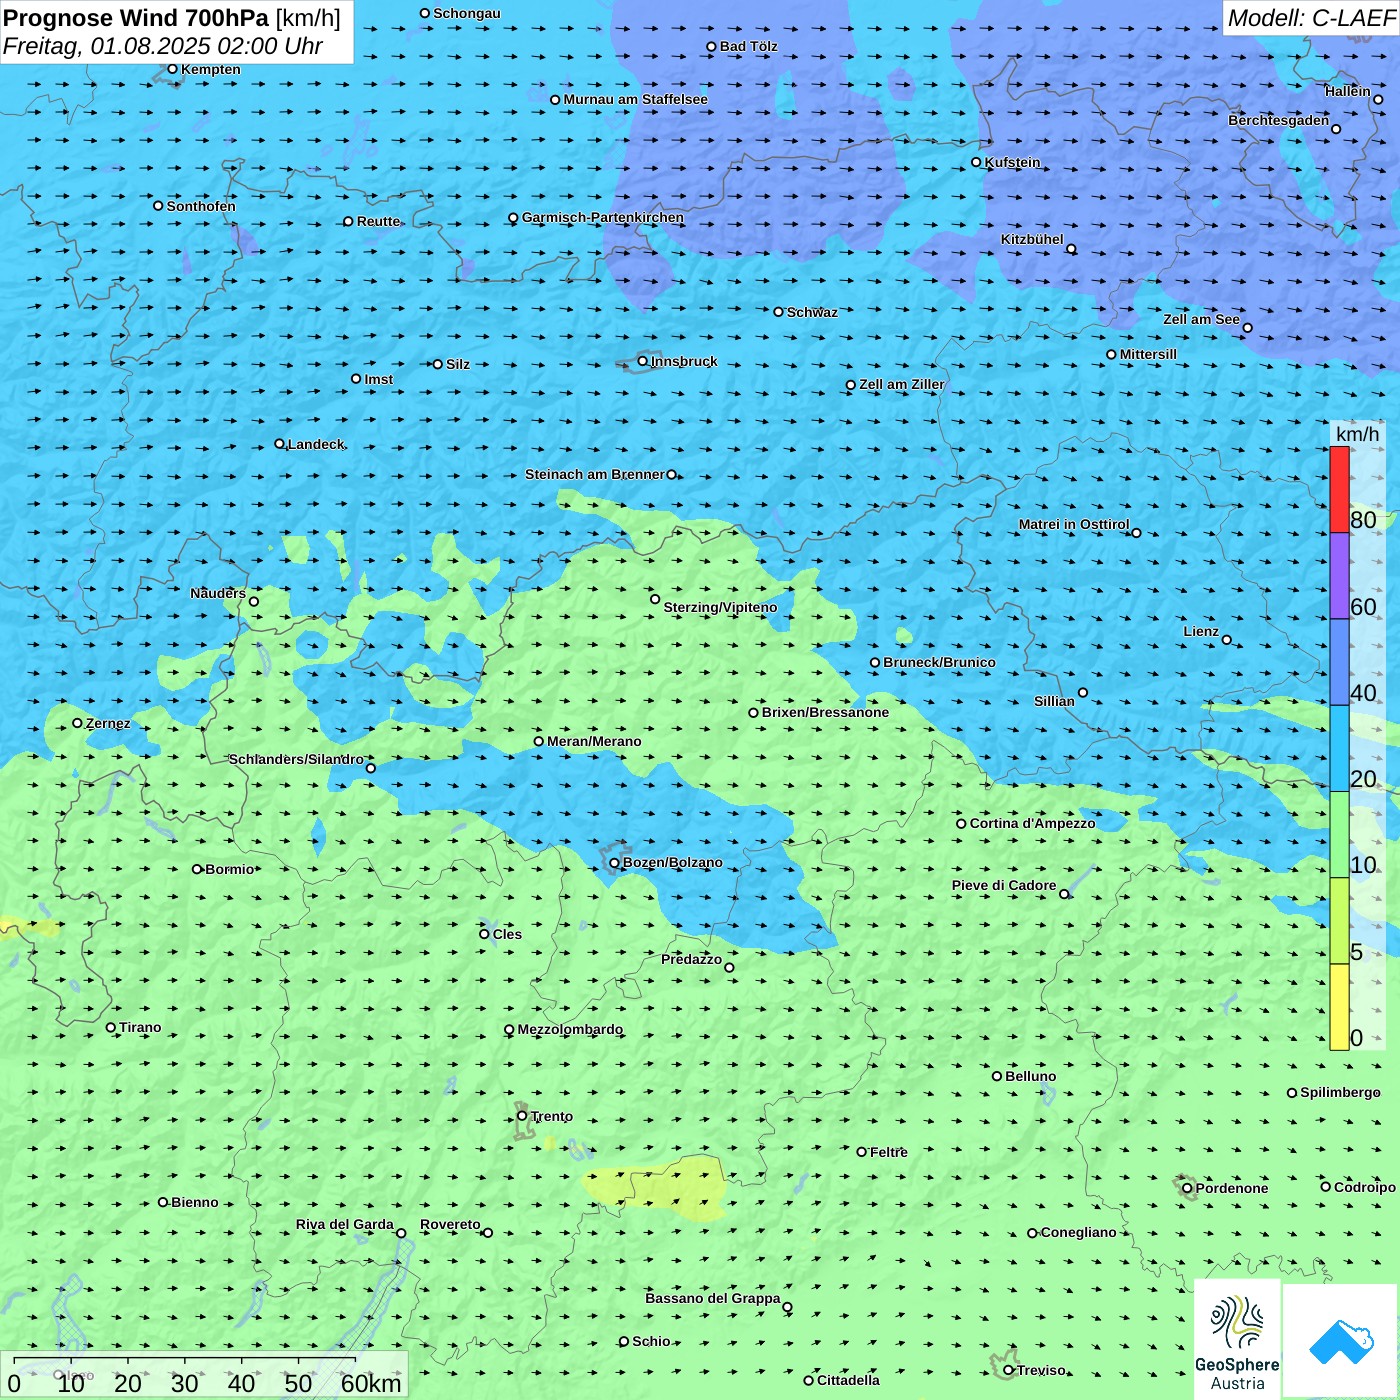Screen dimensions: 1400x1400
Task: Click the 'Berchtesgaden' label
Action: coord(1279,120)
